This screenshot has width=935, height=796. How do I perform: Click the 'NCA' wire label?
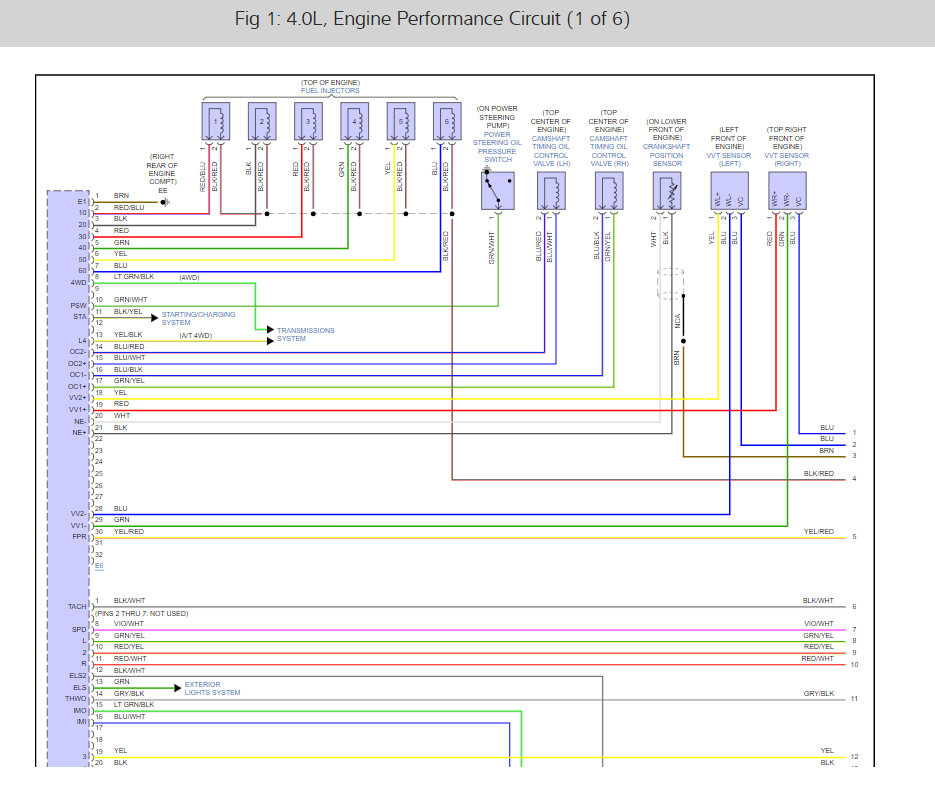(x=677, y=321)
